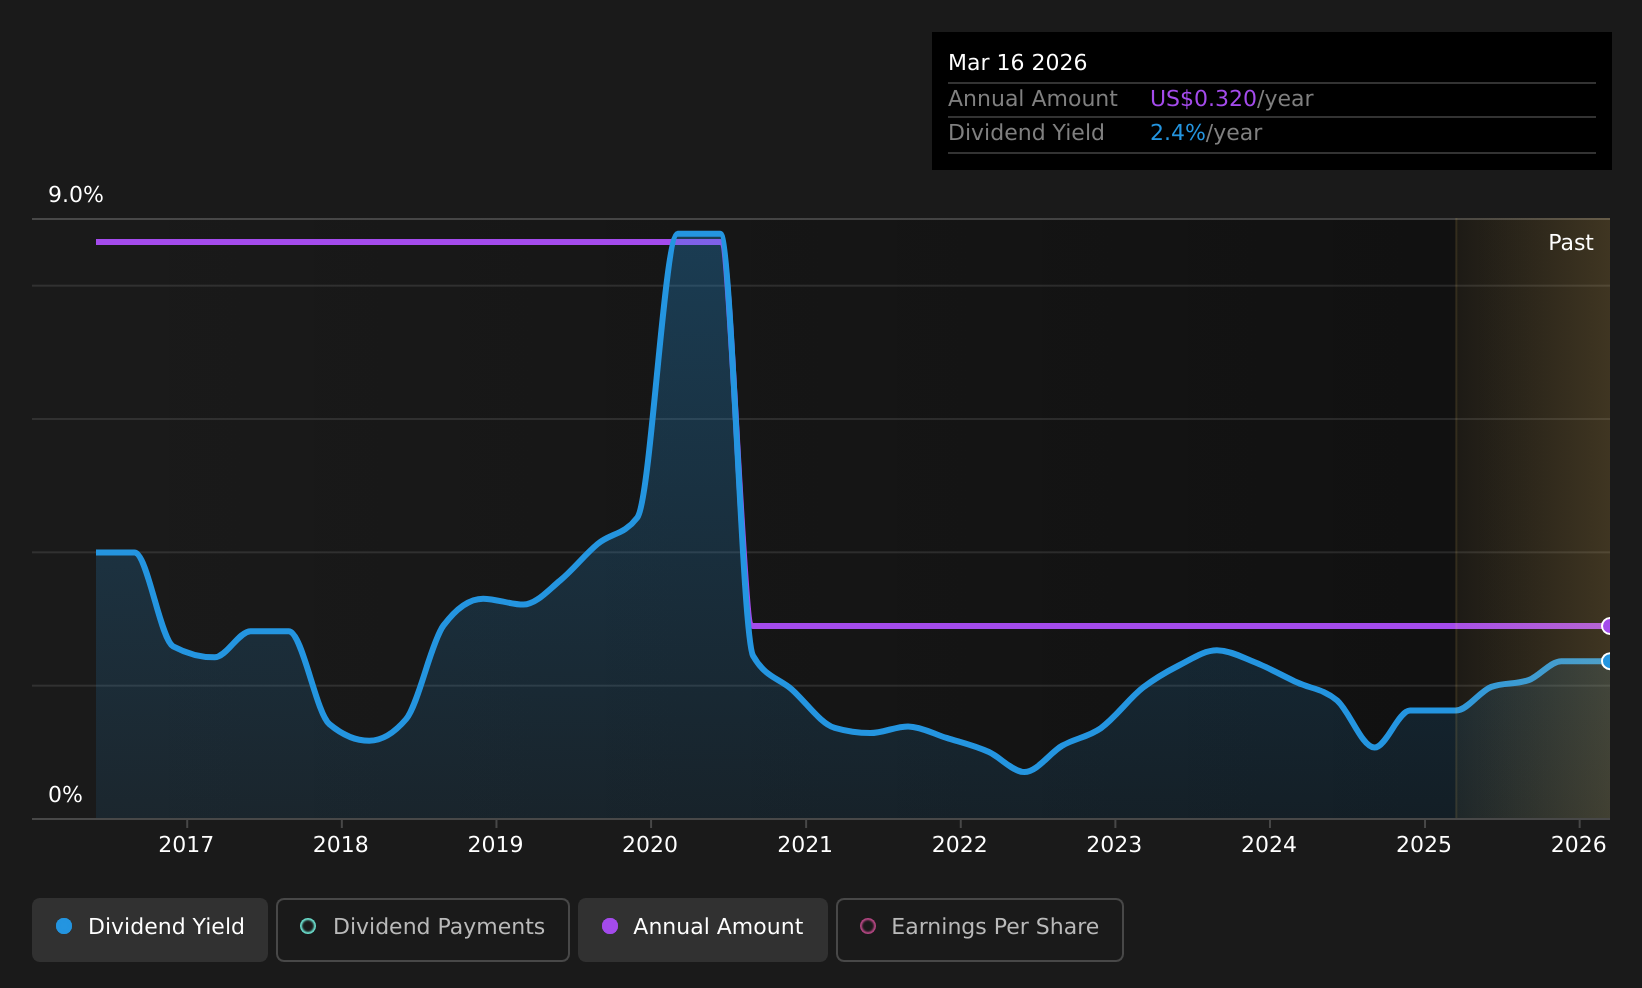Show the Earnings Per Share series
Viewport: 1642px width, 988px height.
(980, 929)
